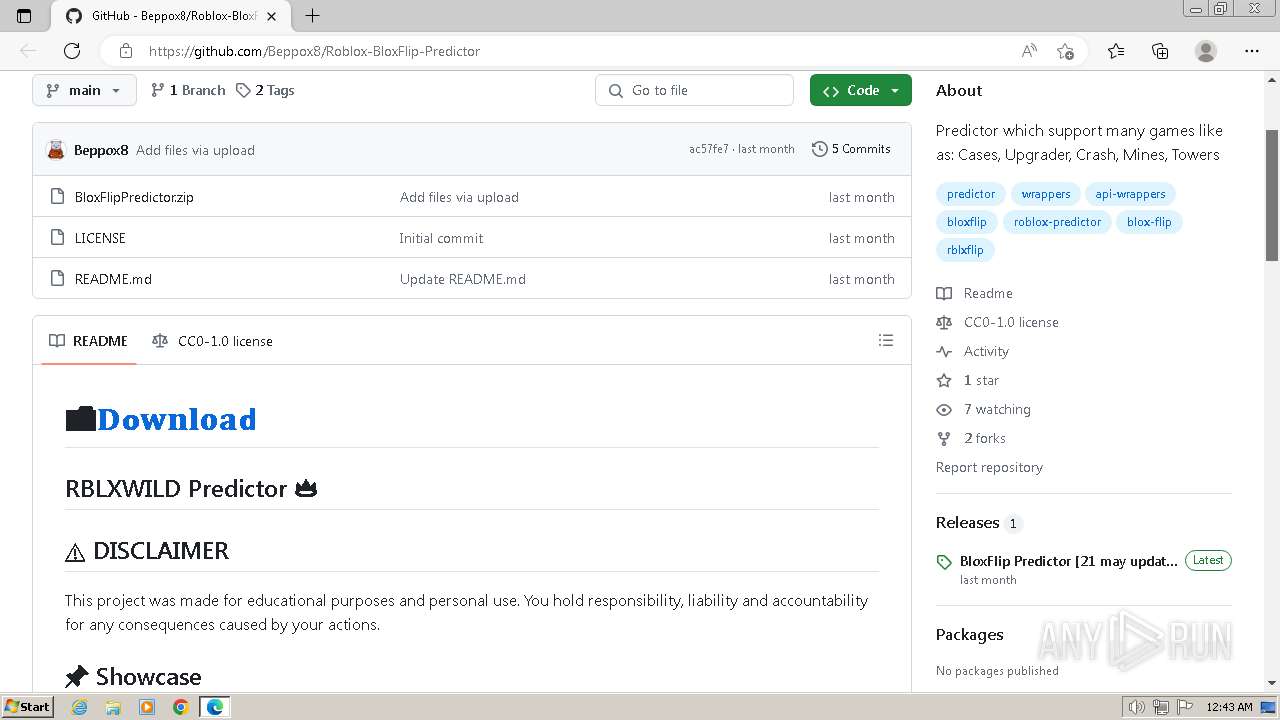
Task: Open the 2 Tags link
Action: coord(265,90)
